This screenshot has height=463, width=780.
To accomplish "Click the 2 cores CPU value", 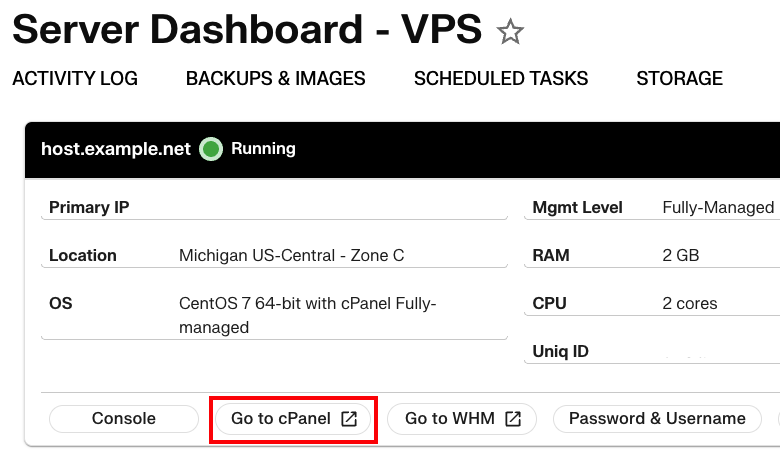I will (x=689, y=304).
